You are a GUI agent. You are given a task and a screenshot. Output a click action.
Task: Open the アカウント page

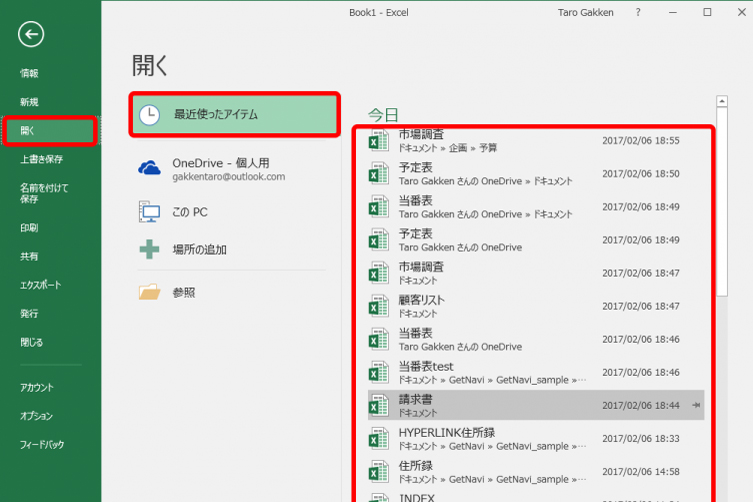click(36, 387)
